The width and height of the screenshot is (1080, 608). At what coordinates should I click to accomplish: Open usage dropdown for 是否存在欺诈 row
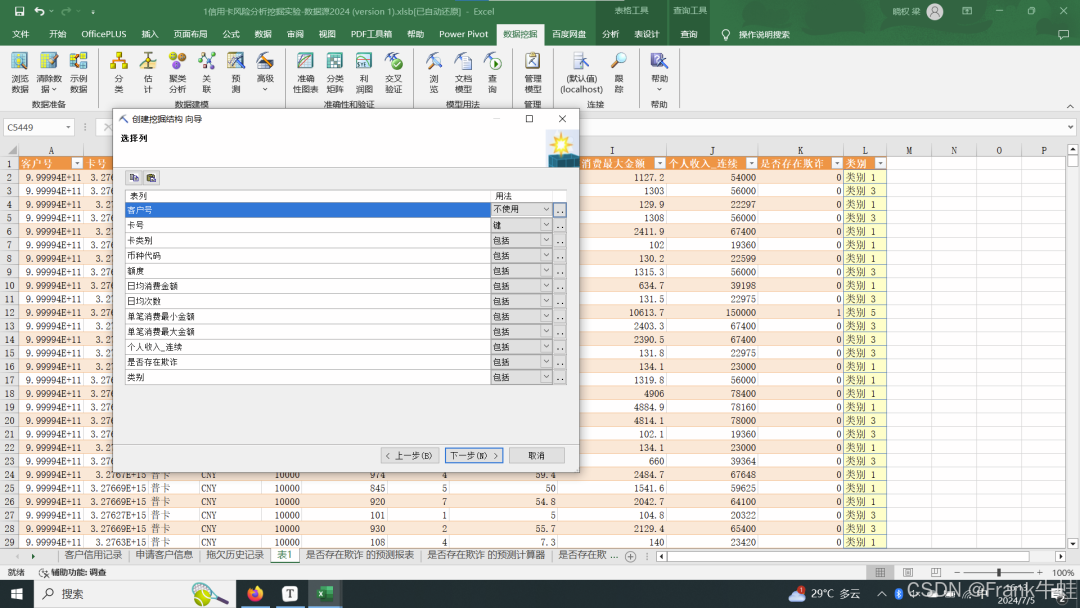click(546, 362)
